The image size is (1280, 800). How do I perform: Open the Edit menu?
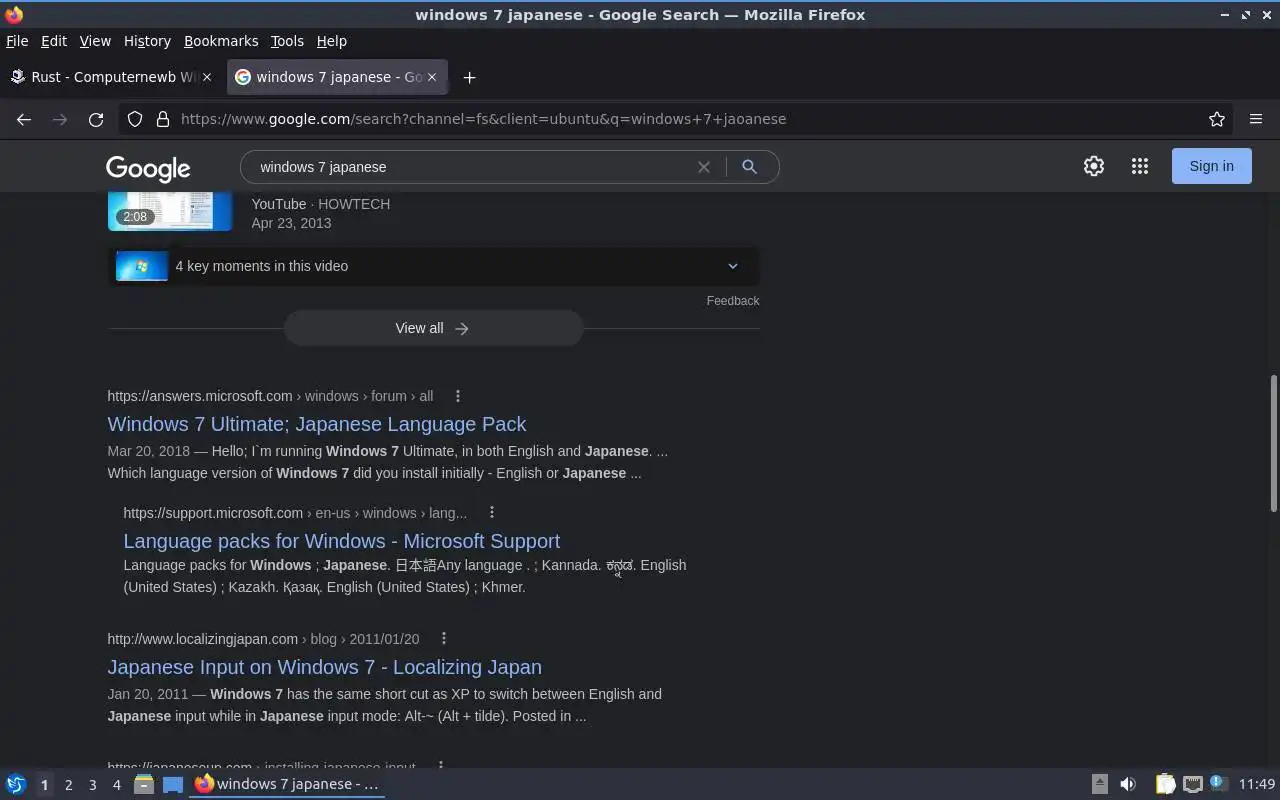54,41
